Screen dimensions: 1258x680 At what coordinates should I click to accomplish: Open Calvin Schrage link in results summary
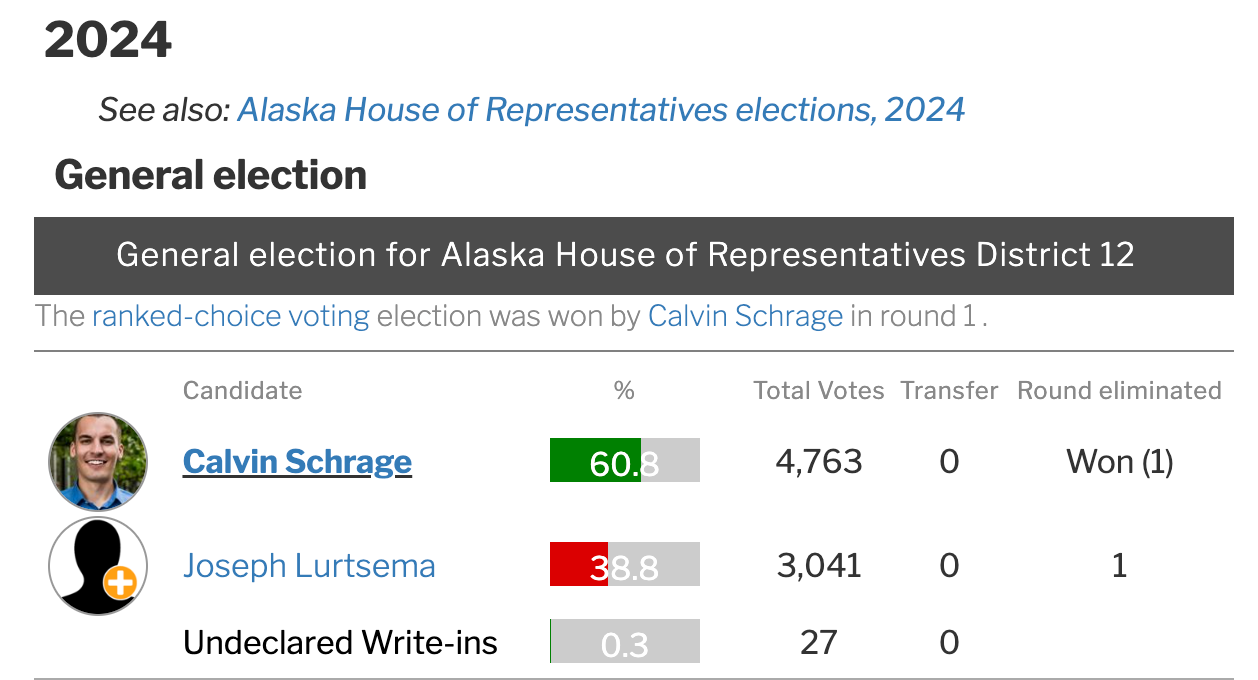[745, 317]
